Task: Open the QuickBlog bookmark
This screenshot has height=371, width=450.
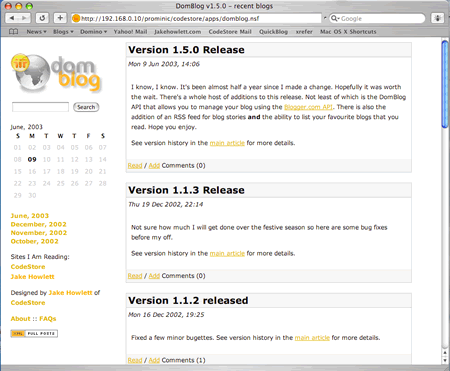Action: pos(273,32)
